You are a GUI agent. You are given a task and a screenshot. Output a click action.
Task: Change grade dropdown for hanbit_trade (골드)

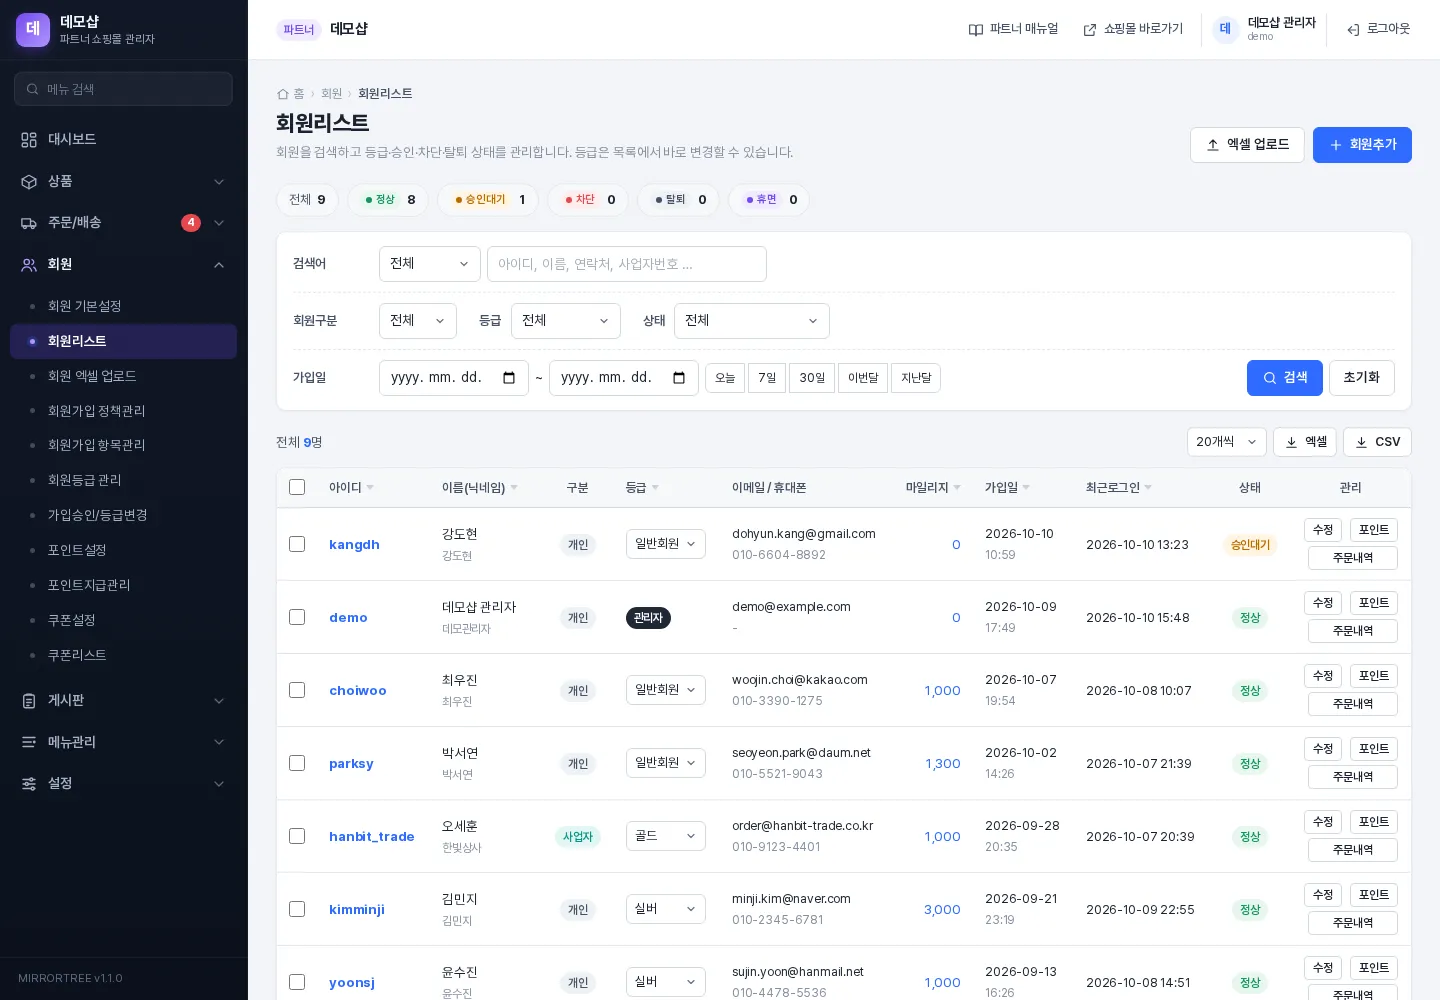(666, 836)
